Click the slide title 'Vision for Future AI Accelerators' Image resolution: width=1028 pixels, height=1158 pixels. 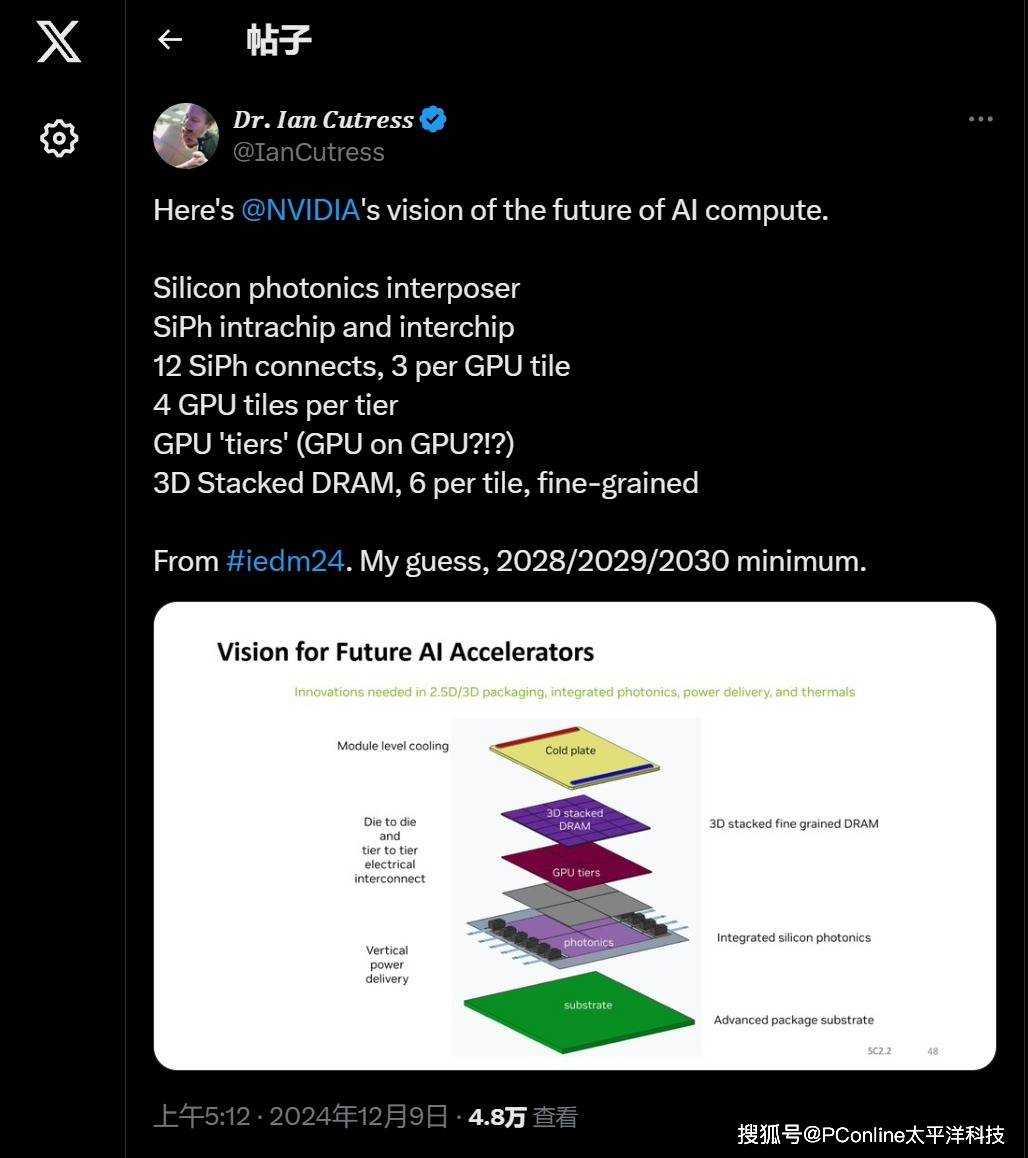coord(405,653)
